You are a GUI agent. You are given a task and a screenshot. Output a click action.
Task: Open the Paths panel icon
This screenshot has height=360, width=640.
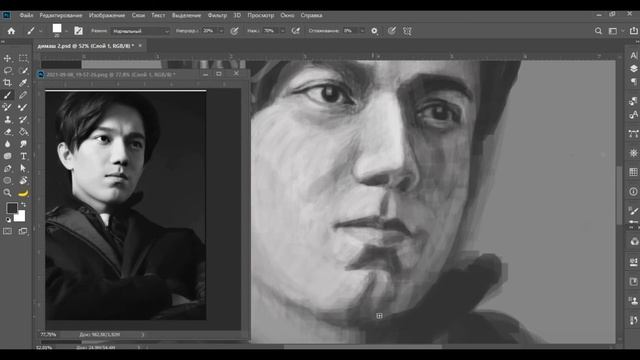point(633,133)
